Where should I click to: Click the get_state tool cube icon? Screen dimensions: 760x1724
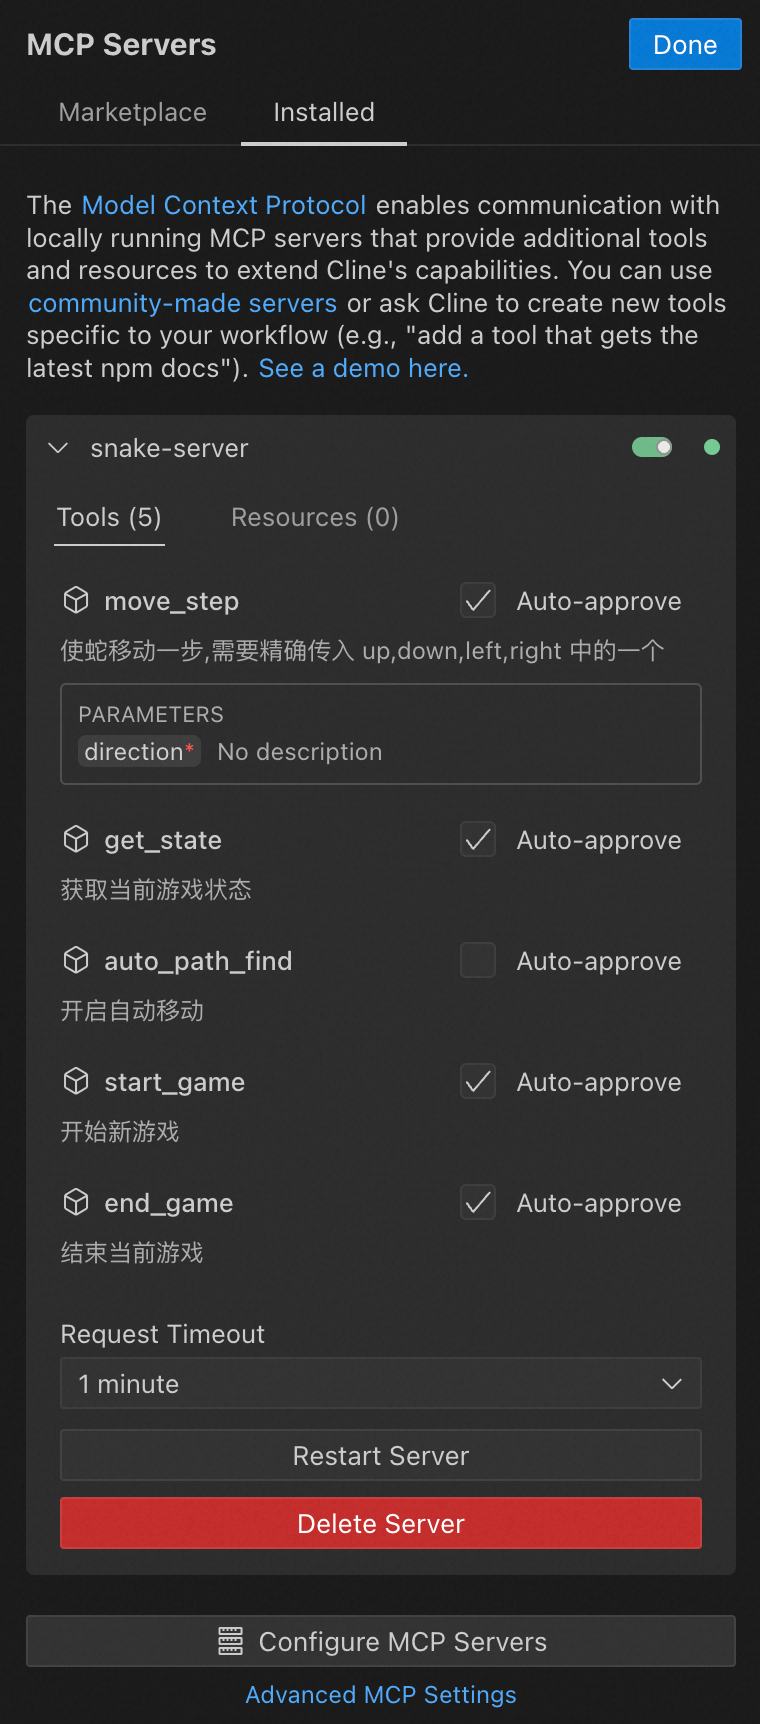76,839
